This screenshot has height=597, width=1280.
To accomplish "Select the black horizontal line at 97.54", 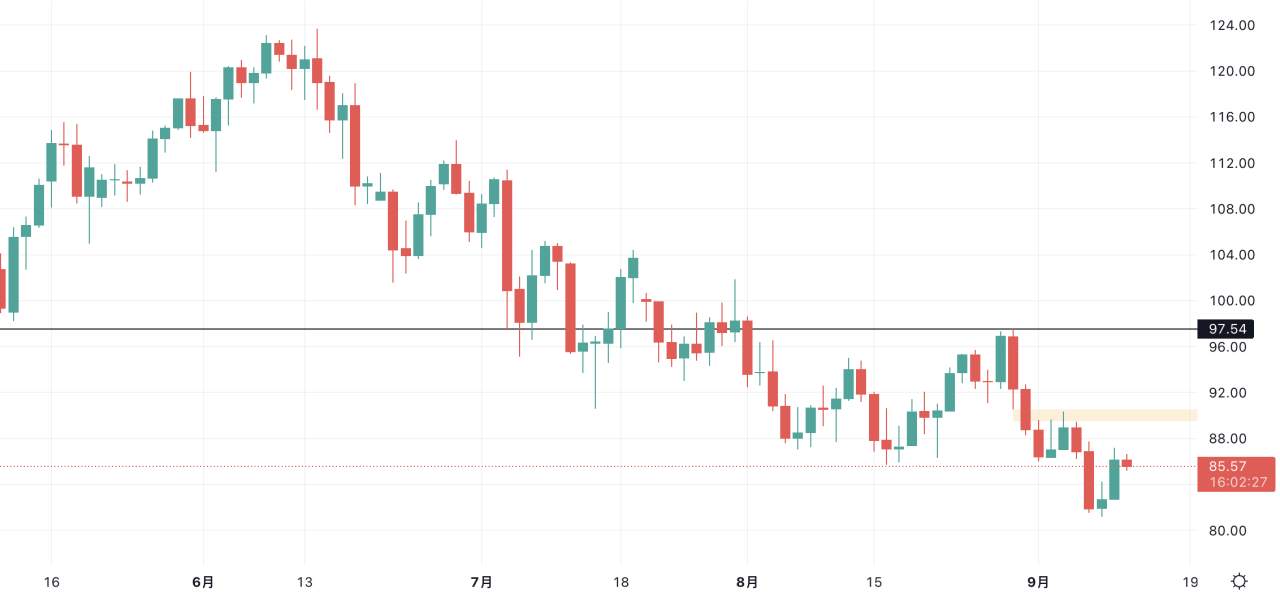I will tap(598, 329).
